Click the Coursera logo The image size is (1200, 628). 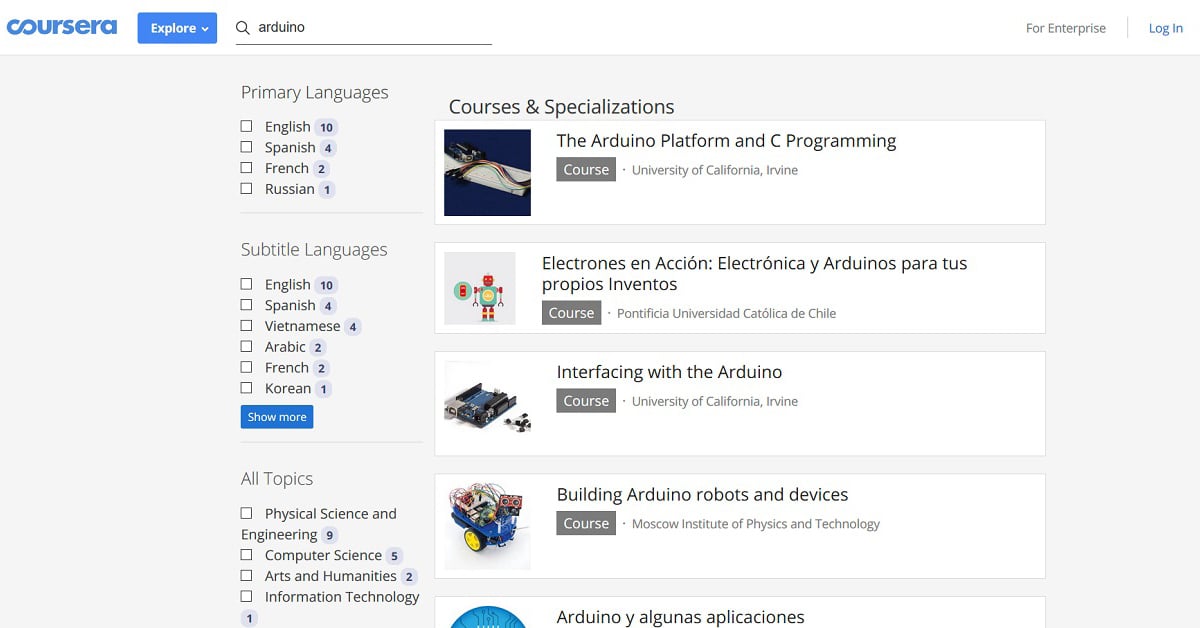click(x=62, y=27)
